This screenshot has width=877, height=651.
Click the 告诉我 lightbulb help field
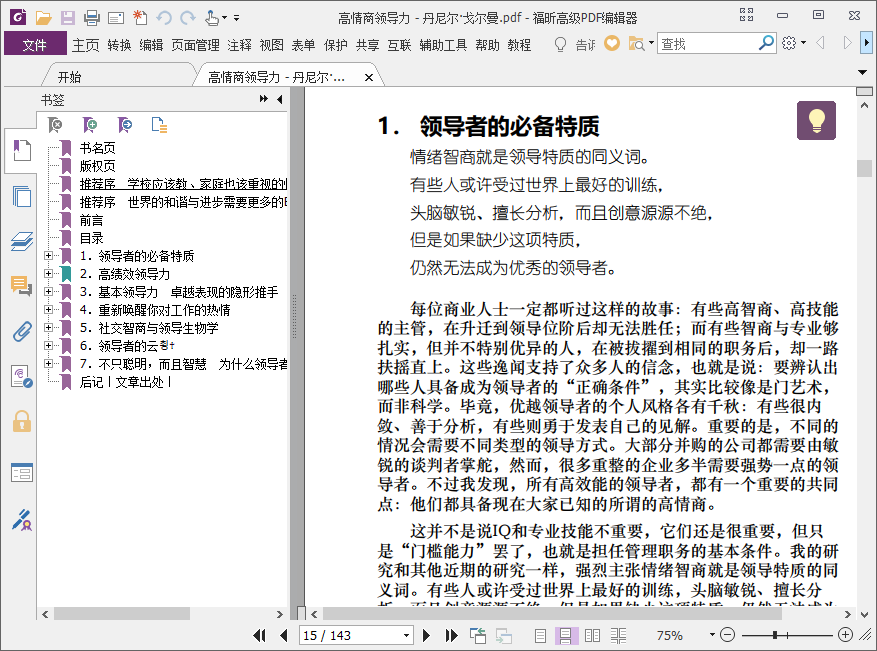pyautogui.click(x=575, y=44)
